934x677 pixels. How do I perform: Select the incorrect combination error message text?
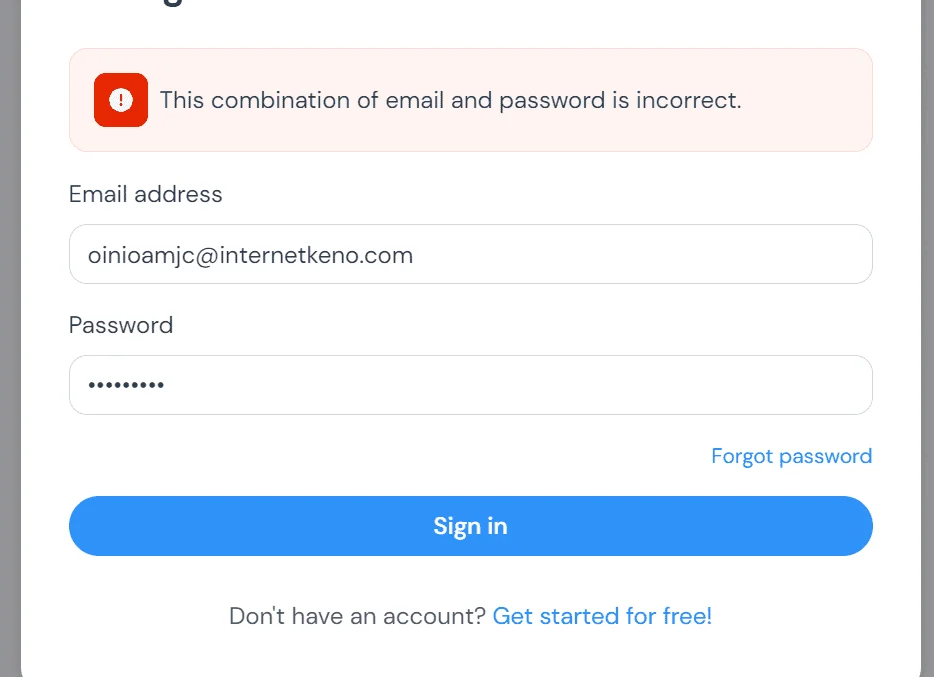pos(450,100)
